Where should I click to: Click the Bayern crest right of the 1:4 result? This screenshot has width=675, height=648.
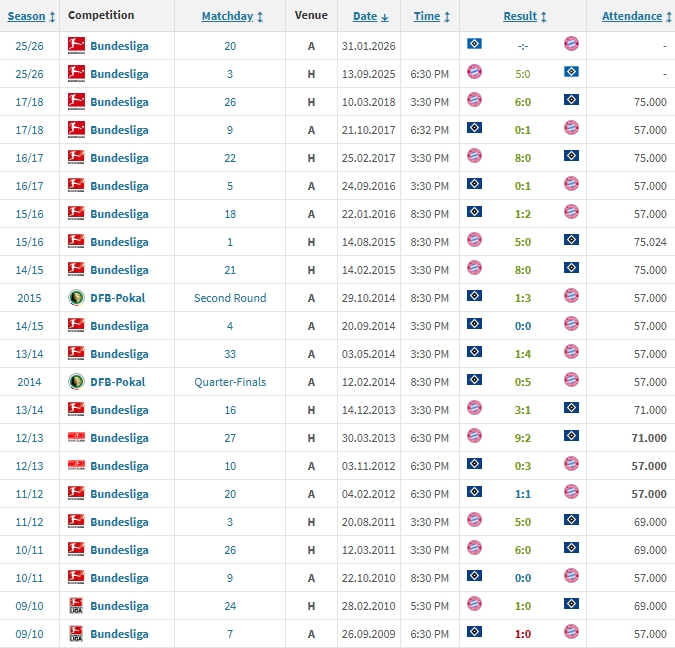pos(571,353)
